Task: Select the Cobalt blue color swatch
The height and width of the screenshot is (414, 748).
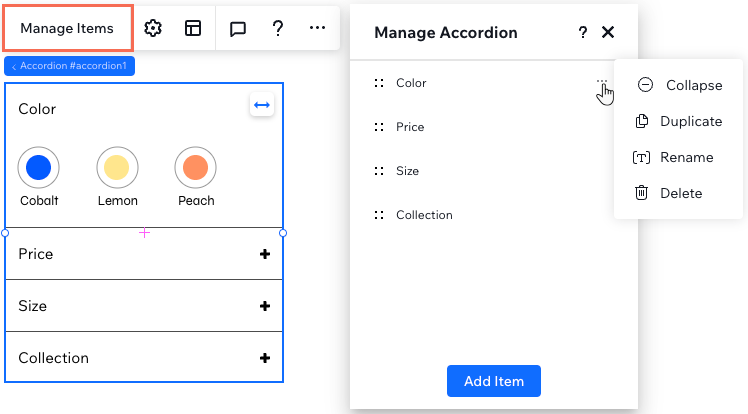Action: tap(39, 167)
